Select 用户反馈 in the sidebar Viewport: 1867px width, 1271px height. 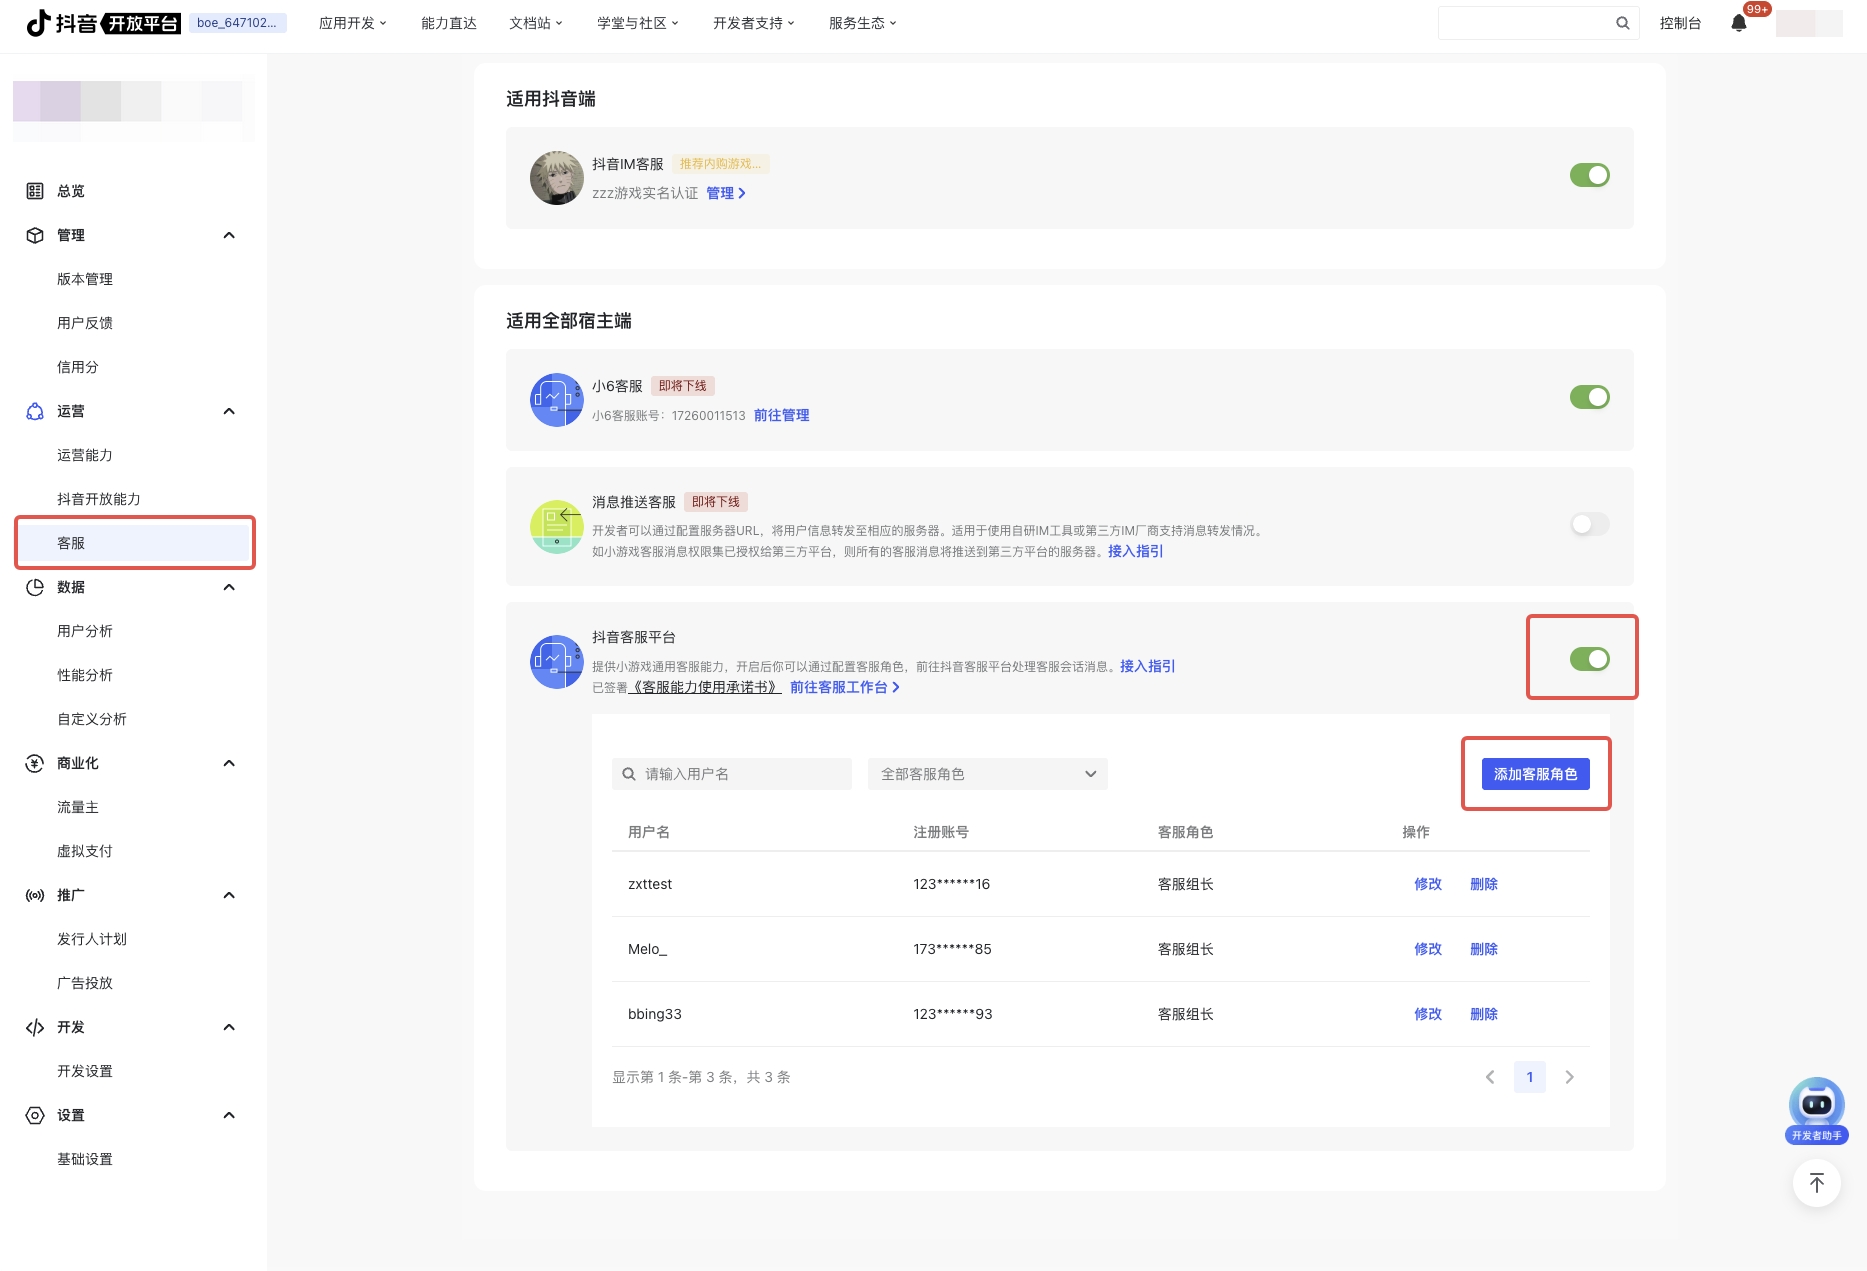pos(85,323)
